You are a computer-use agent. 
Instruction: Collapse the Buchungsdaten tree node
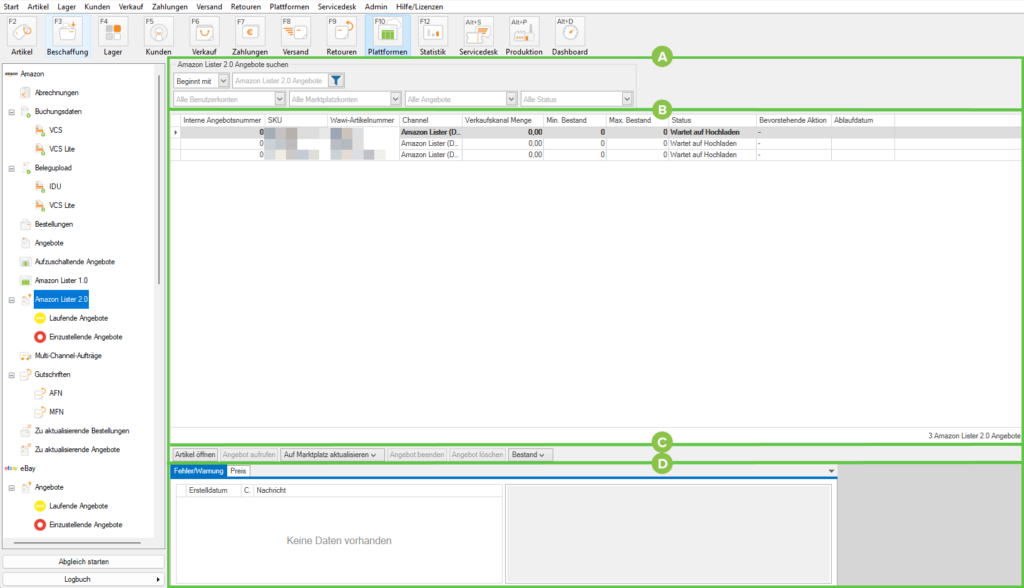click(x=11, y=112)
